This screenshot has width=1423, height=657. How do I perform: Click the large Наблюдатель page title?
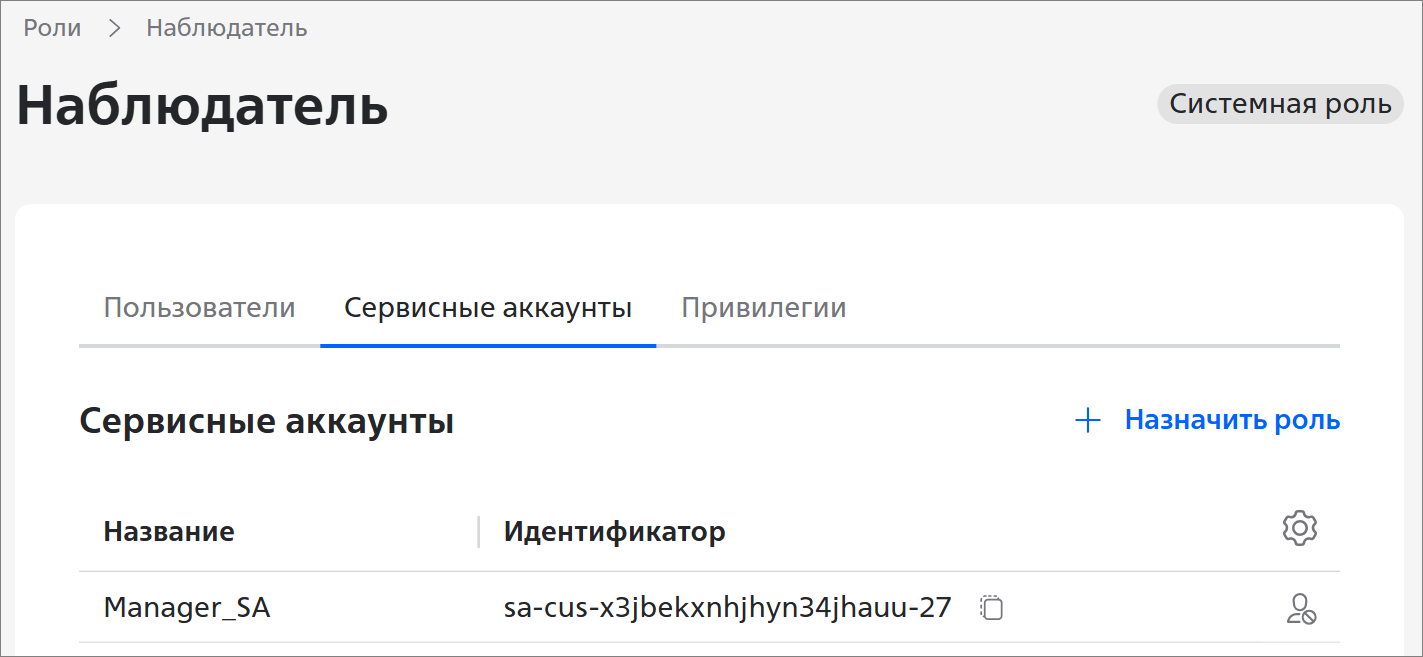tap(202, 105)
